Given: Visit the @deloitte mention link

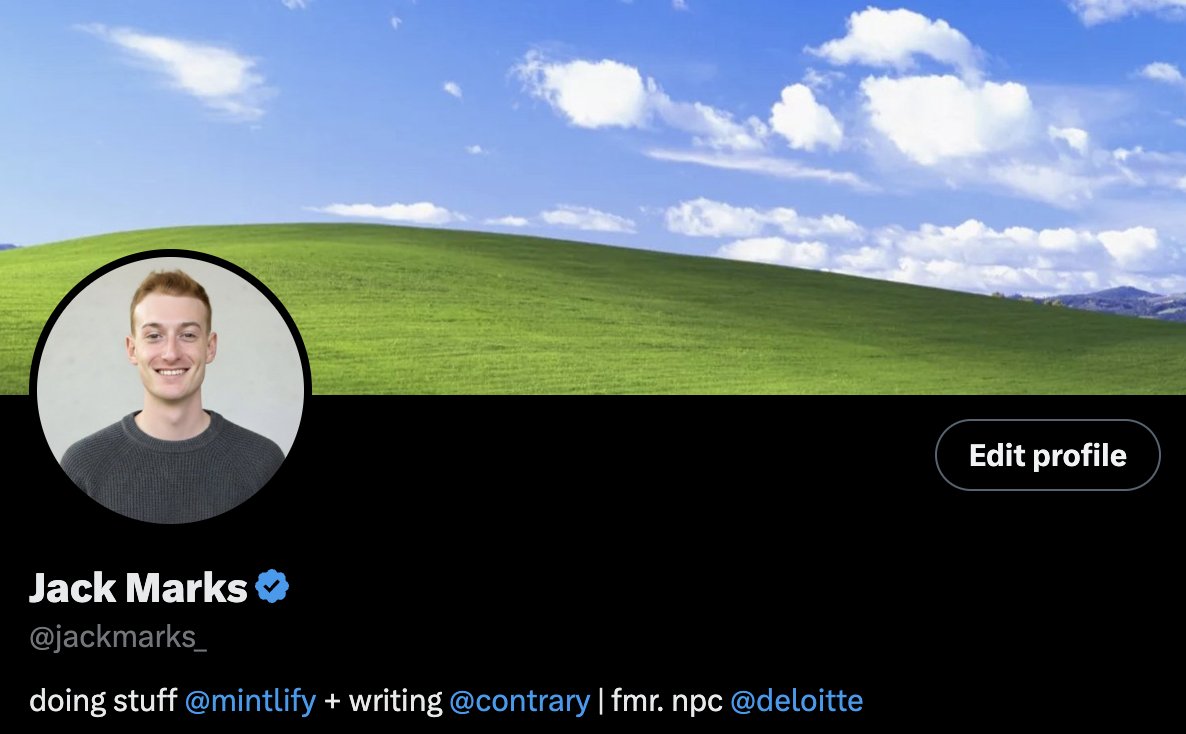Looking at the screenshot, I should pos(796,701).
